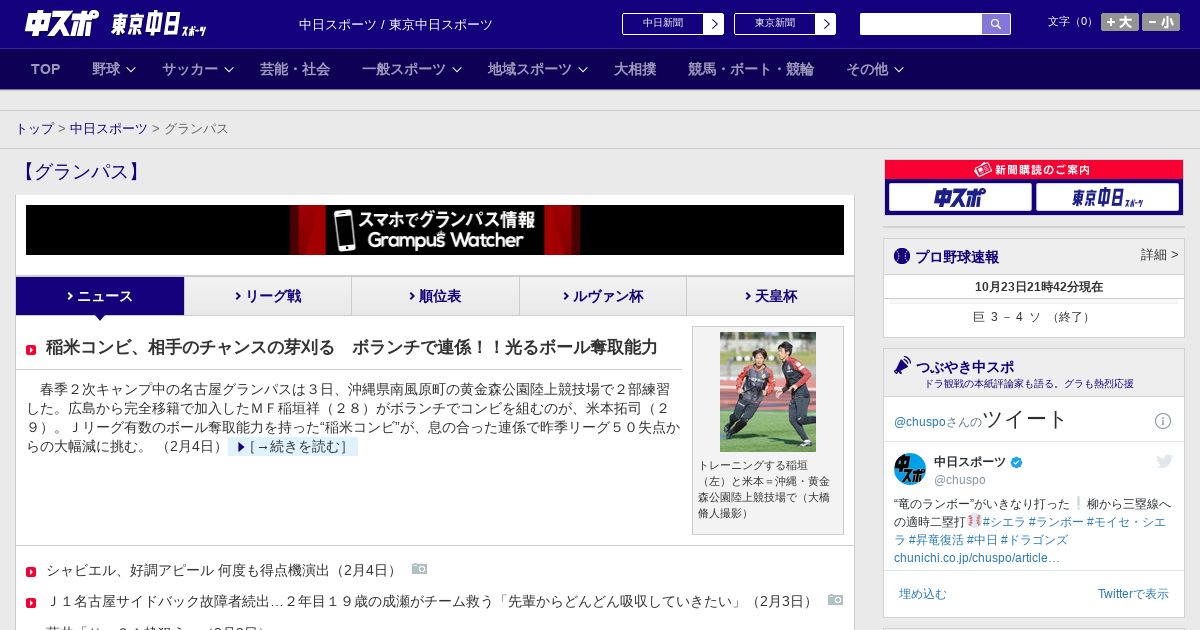This screenshot has height=630, width=1200.
Task: Expand the 野球 navigation menu
Action: (x=113, y=69)
